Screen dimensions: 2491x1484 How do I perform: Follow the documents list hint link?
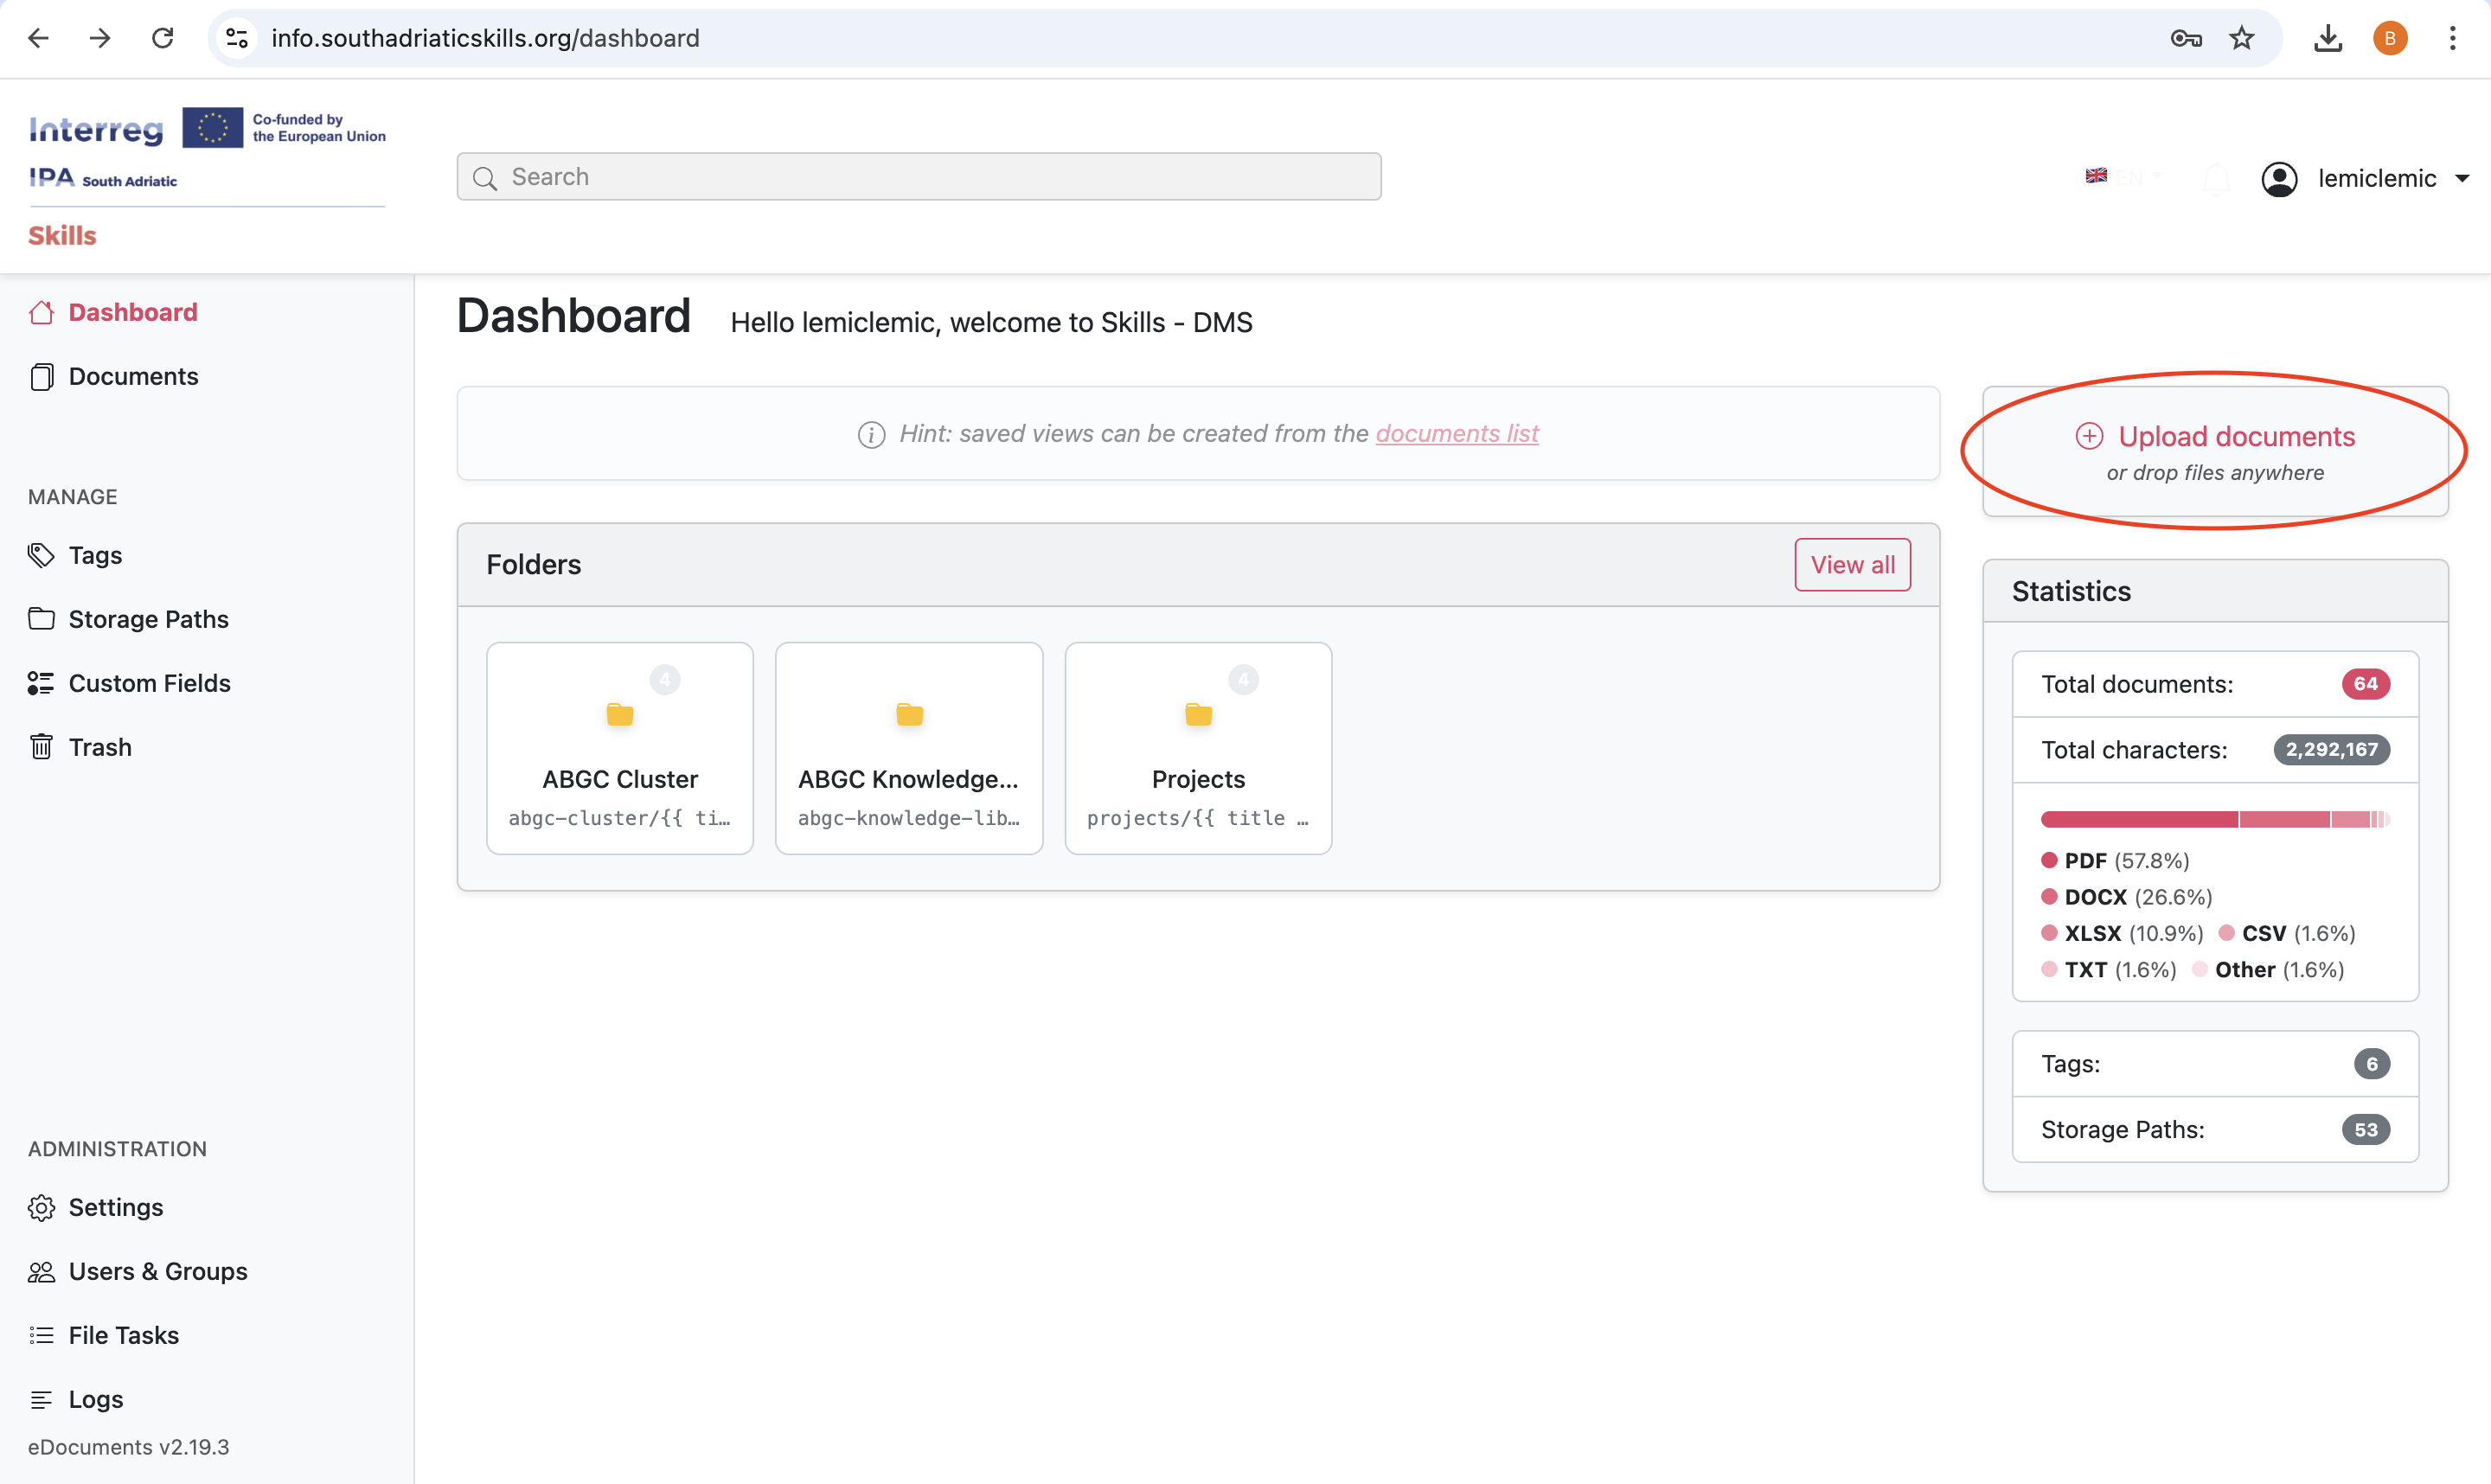tap(1456, 433)
